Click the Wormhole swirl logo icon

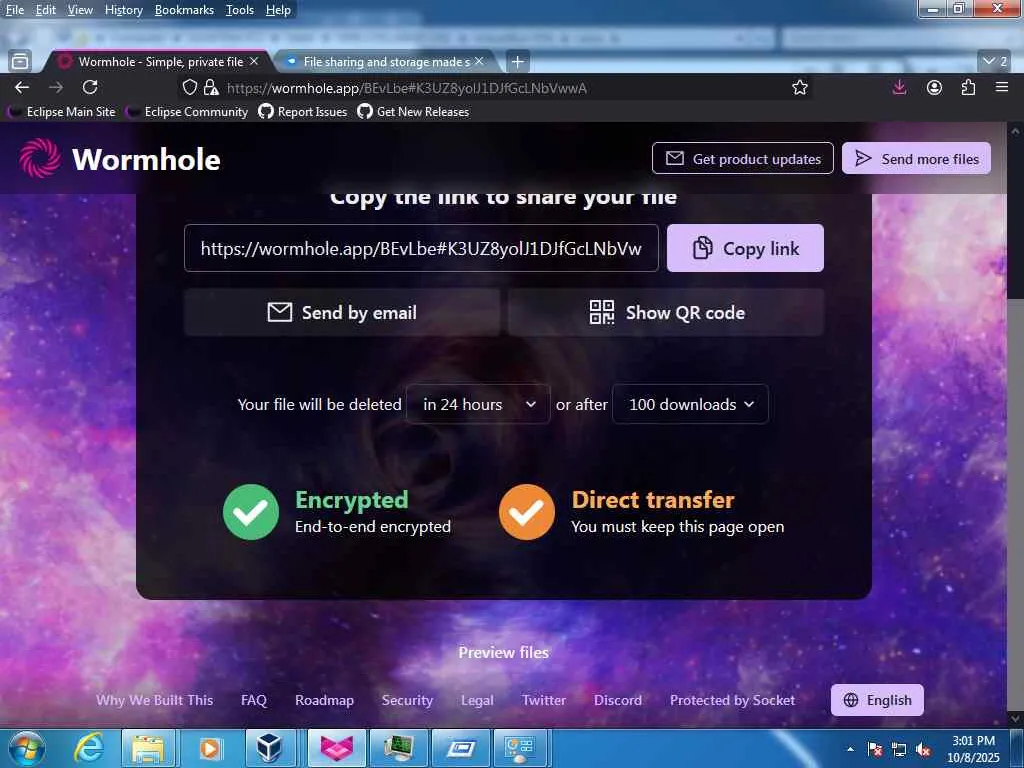coord(40,158)
